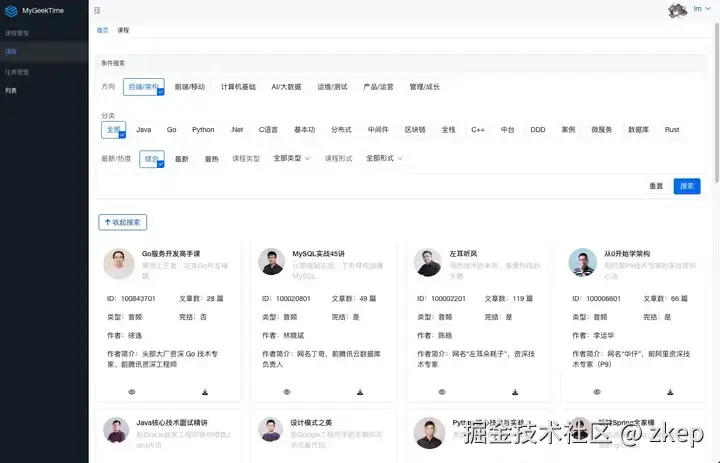Click the blue 搜索 button
Viewport: 720px width, 463px height.
coord(687,186)
